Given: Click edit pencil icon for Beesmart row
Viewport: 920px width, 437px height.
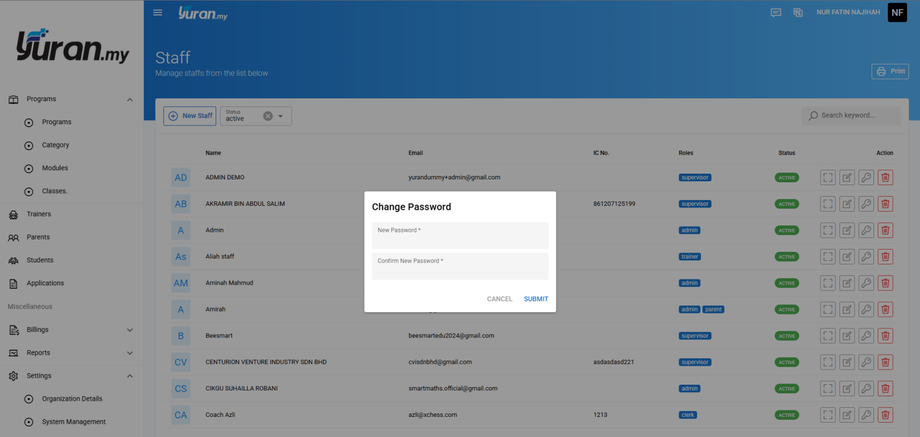Looking at the screenshot, I should click(x=847, y=336).
